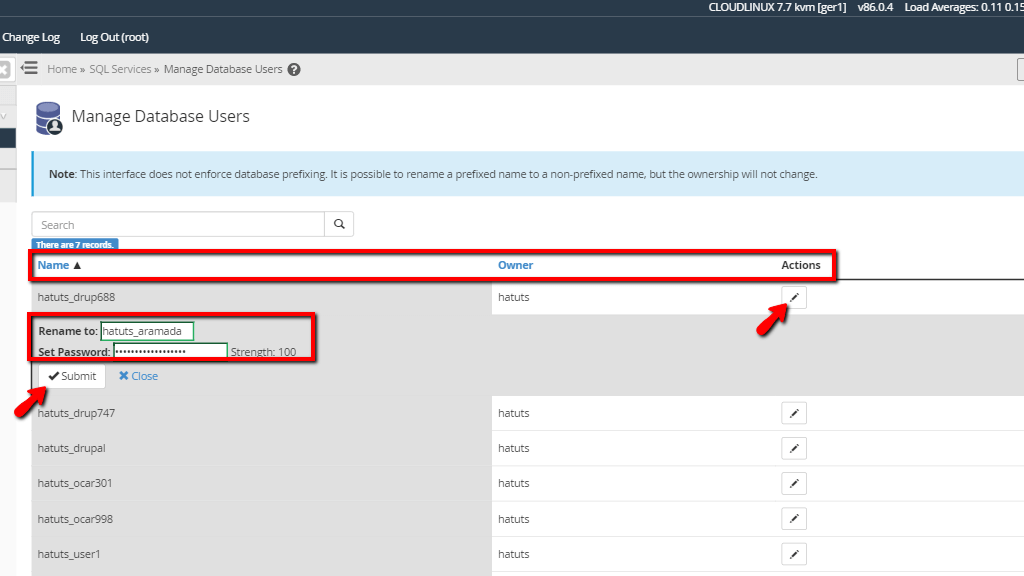Close the rename user form

(138, 376)
